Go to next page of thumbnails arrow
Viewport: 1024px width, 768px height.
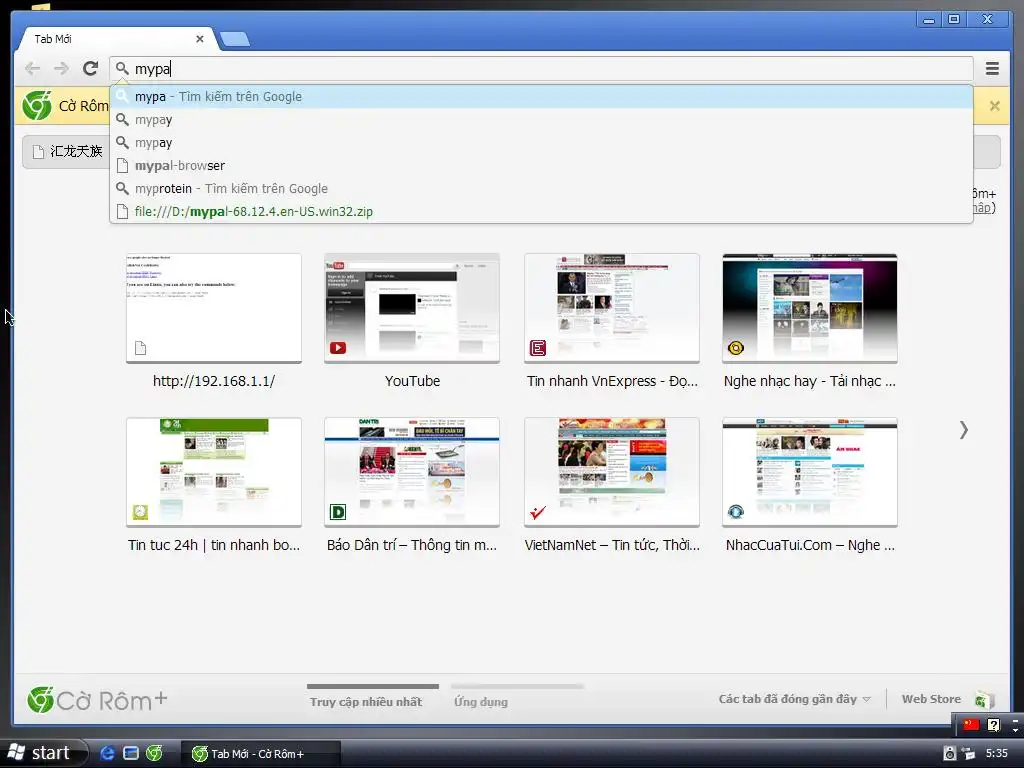[963, 430]
